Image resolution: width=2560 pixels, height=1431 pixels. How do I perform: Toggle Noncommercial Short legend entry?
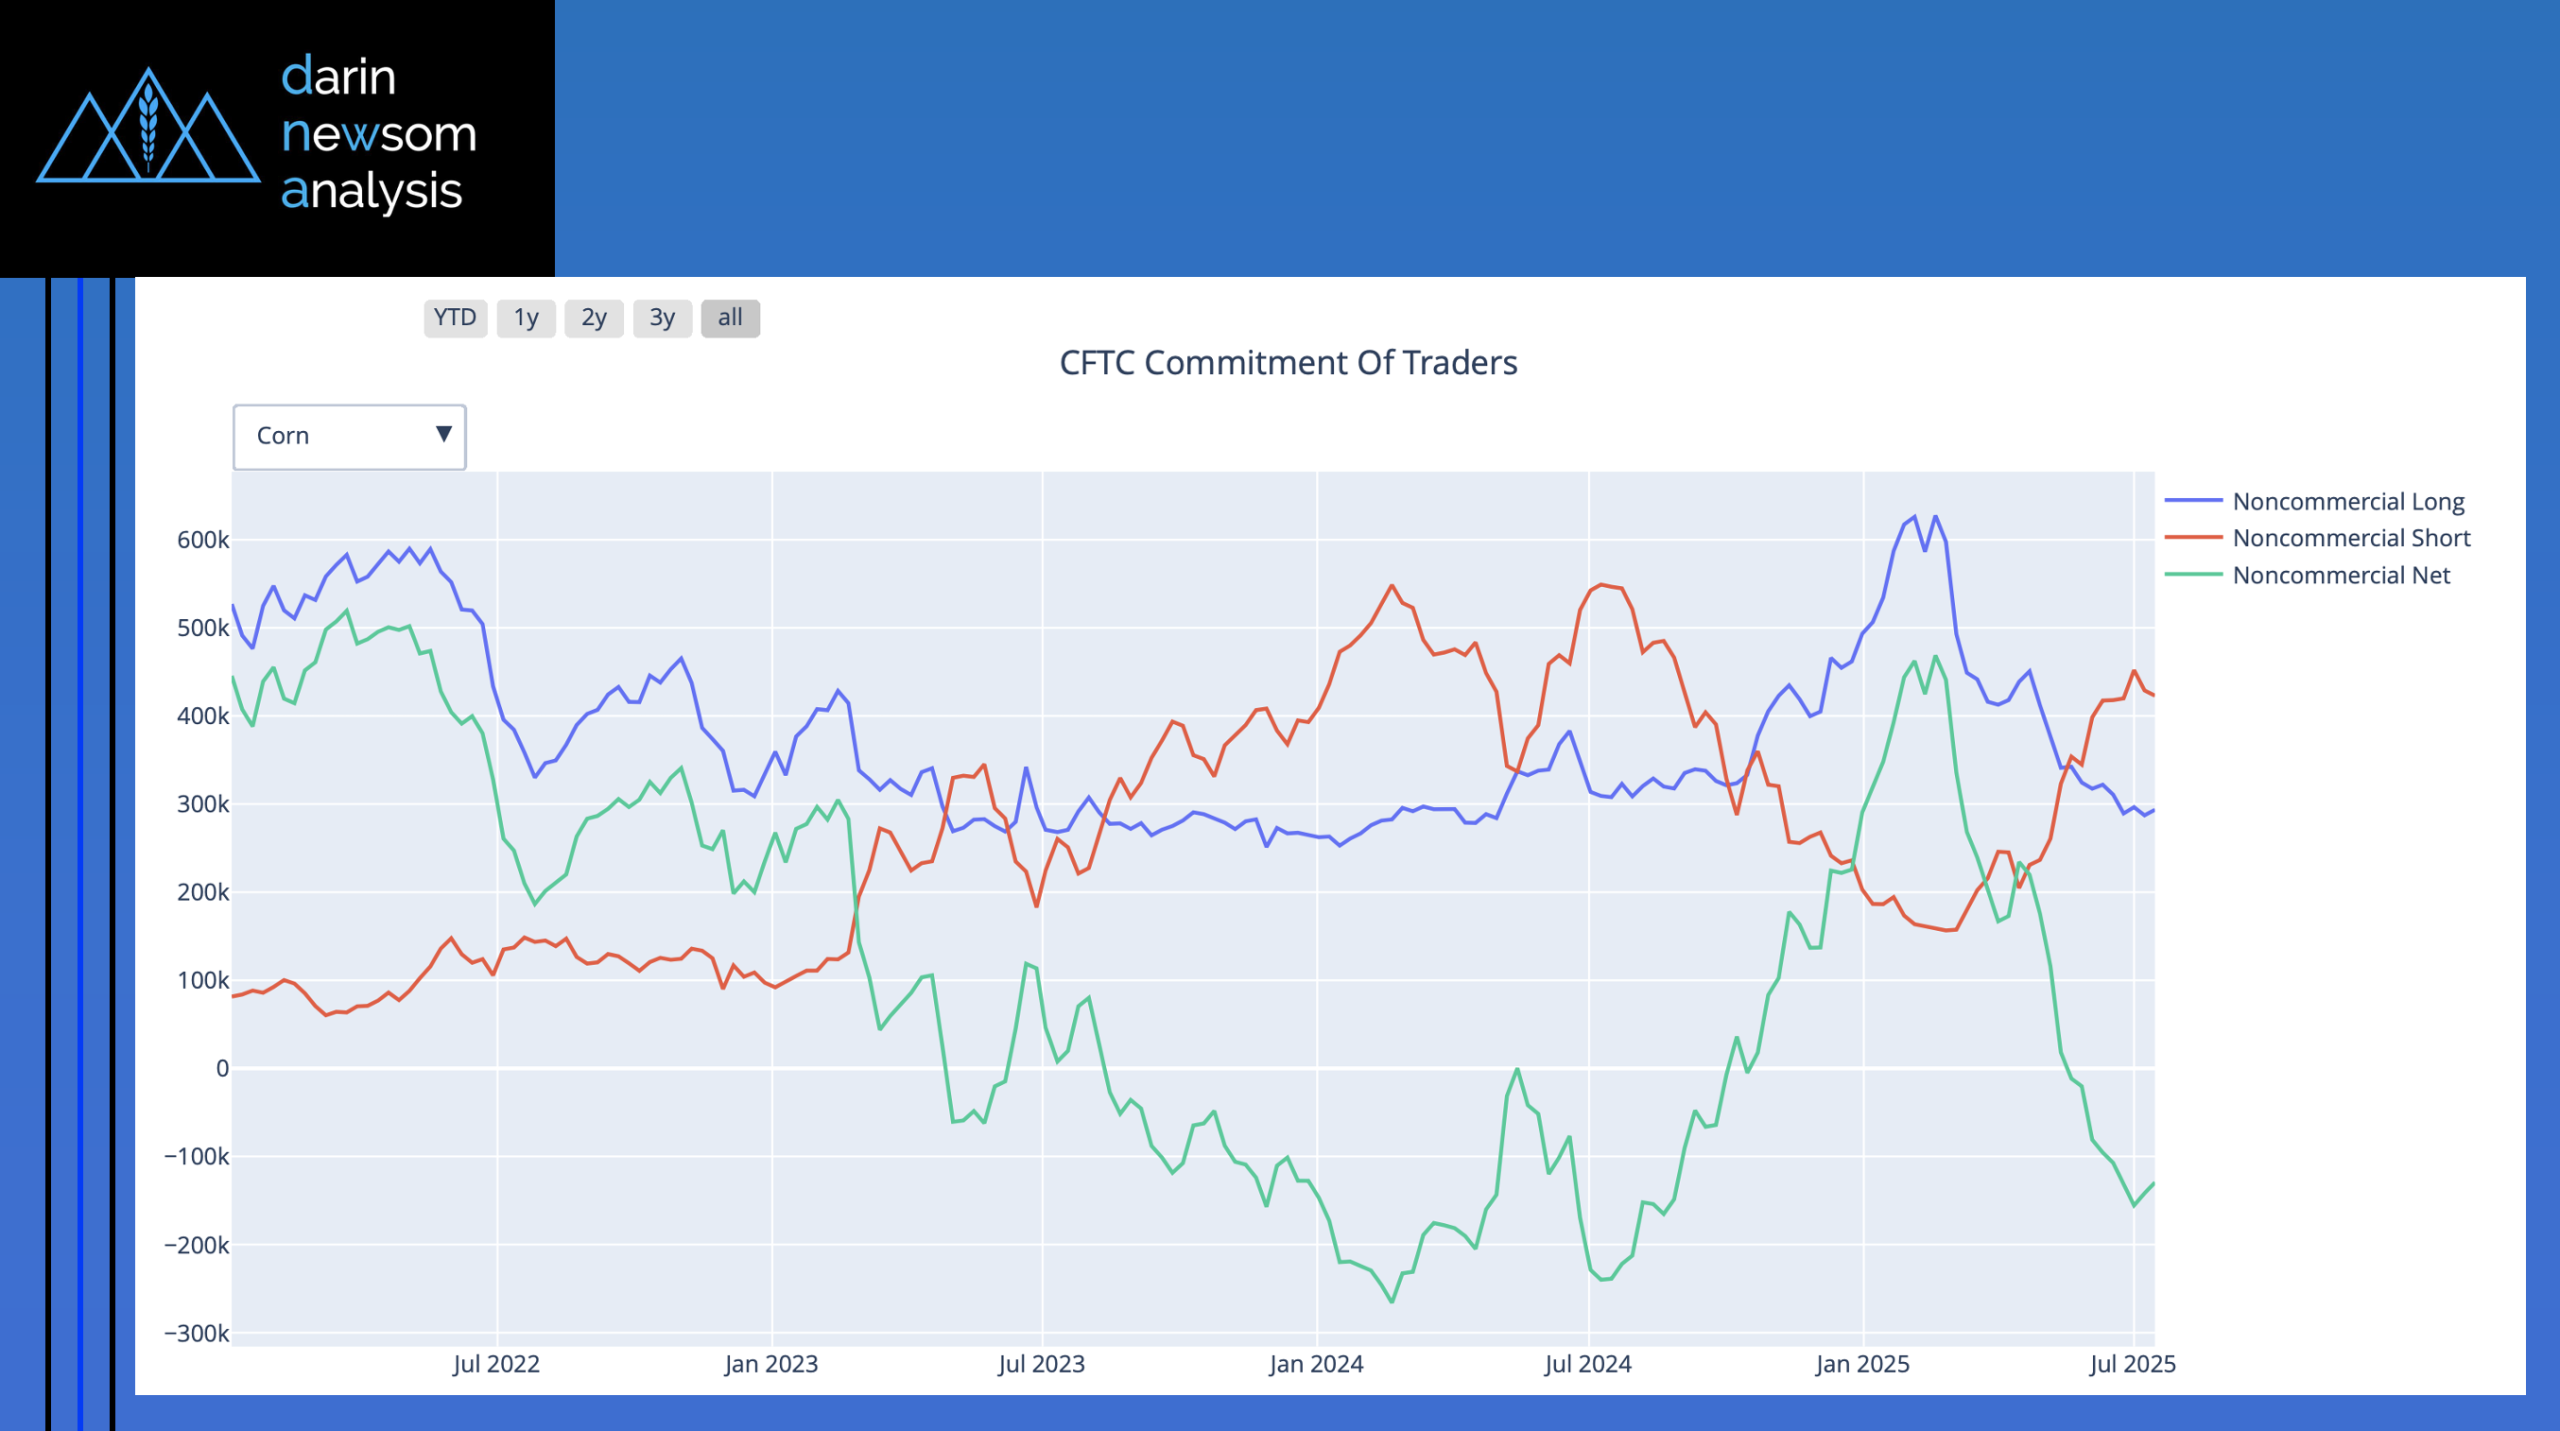[2351, 538]
